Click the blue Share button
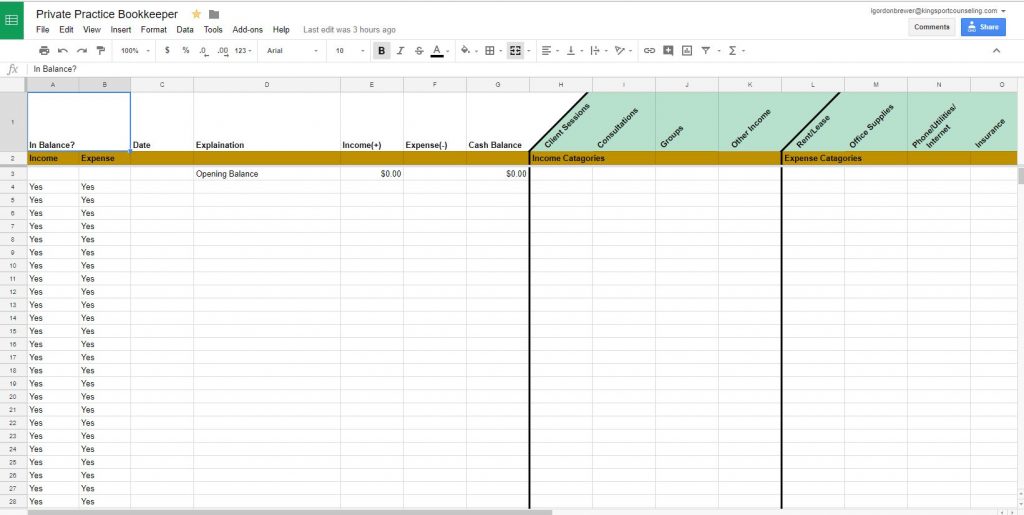Image resolution: width=1024 pixels, height=515 pixels. point(983,27)
